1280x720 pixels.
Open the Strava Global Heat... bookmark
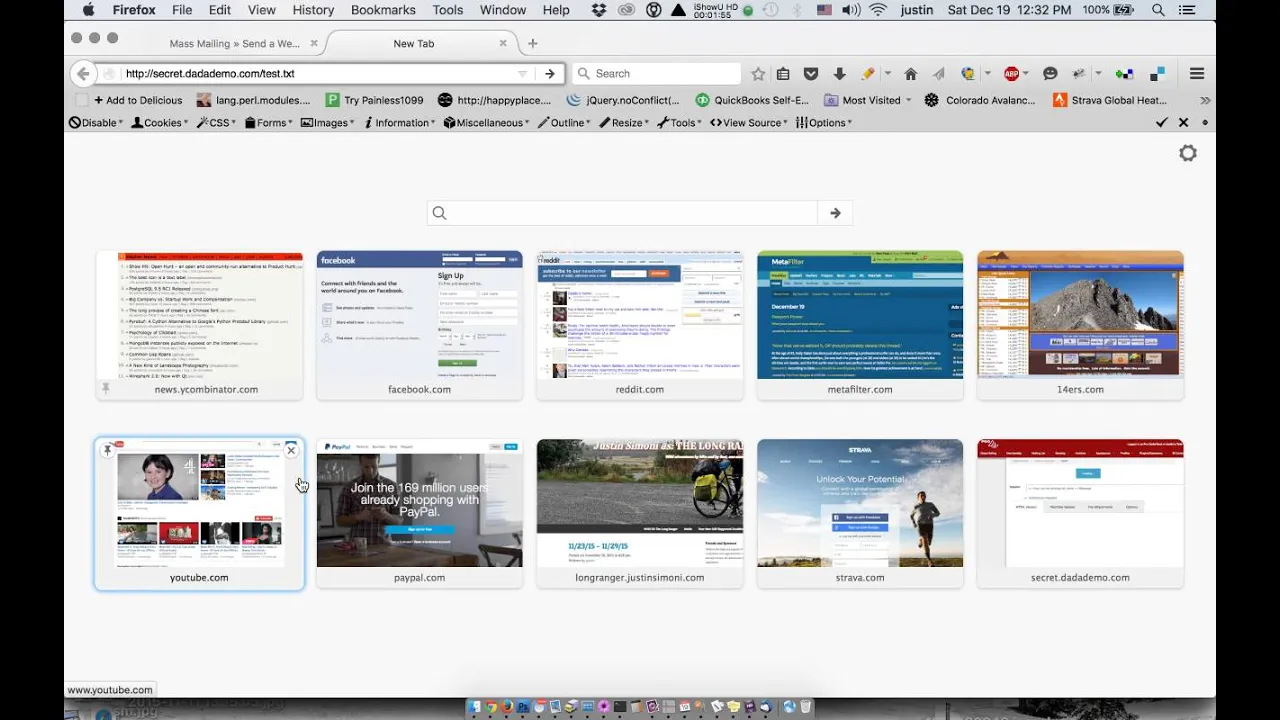pyautogui.click(x=1110, y=100)
